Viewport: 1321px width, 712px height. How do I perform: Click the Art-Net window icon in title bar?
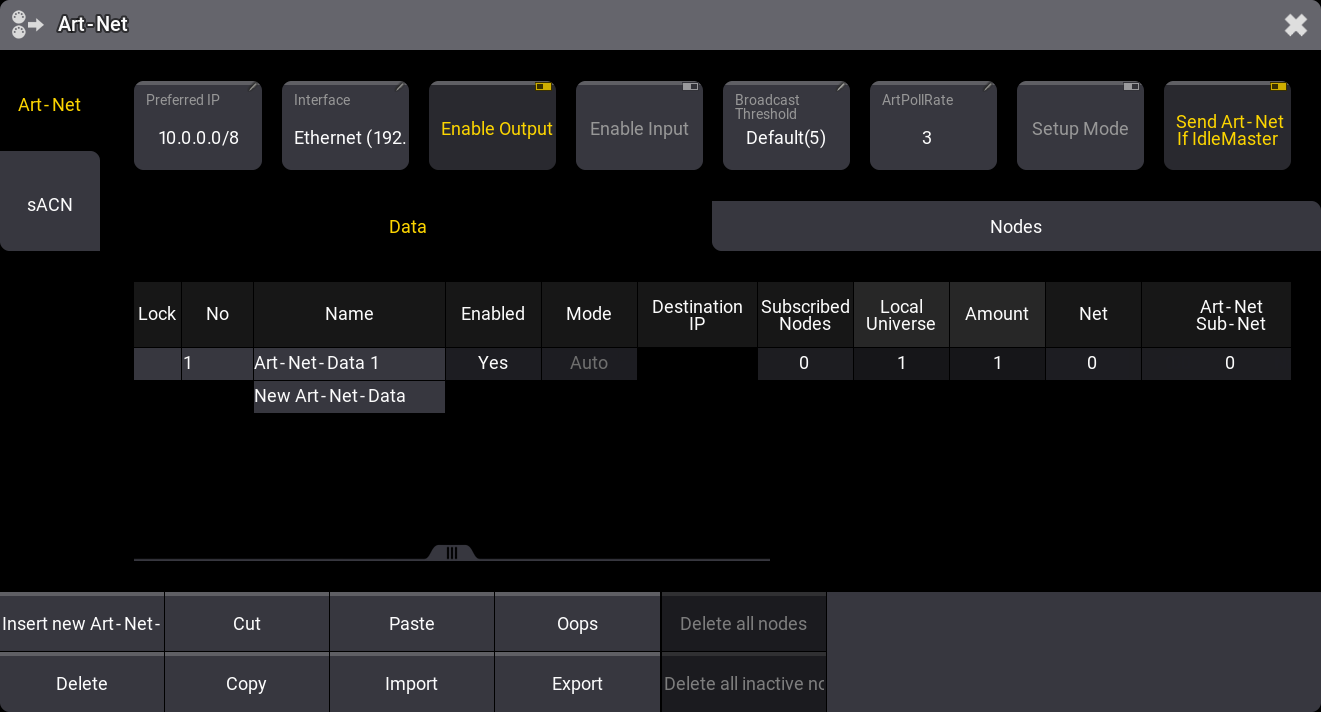coord(27,25)
